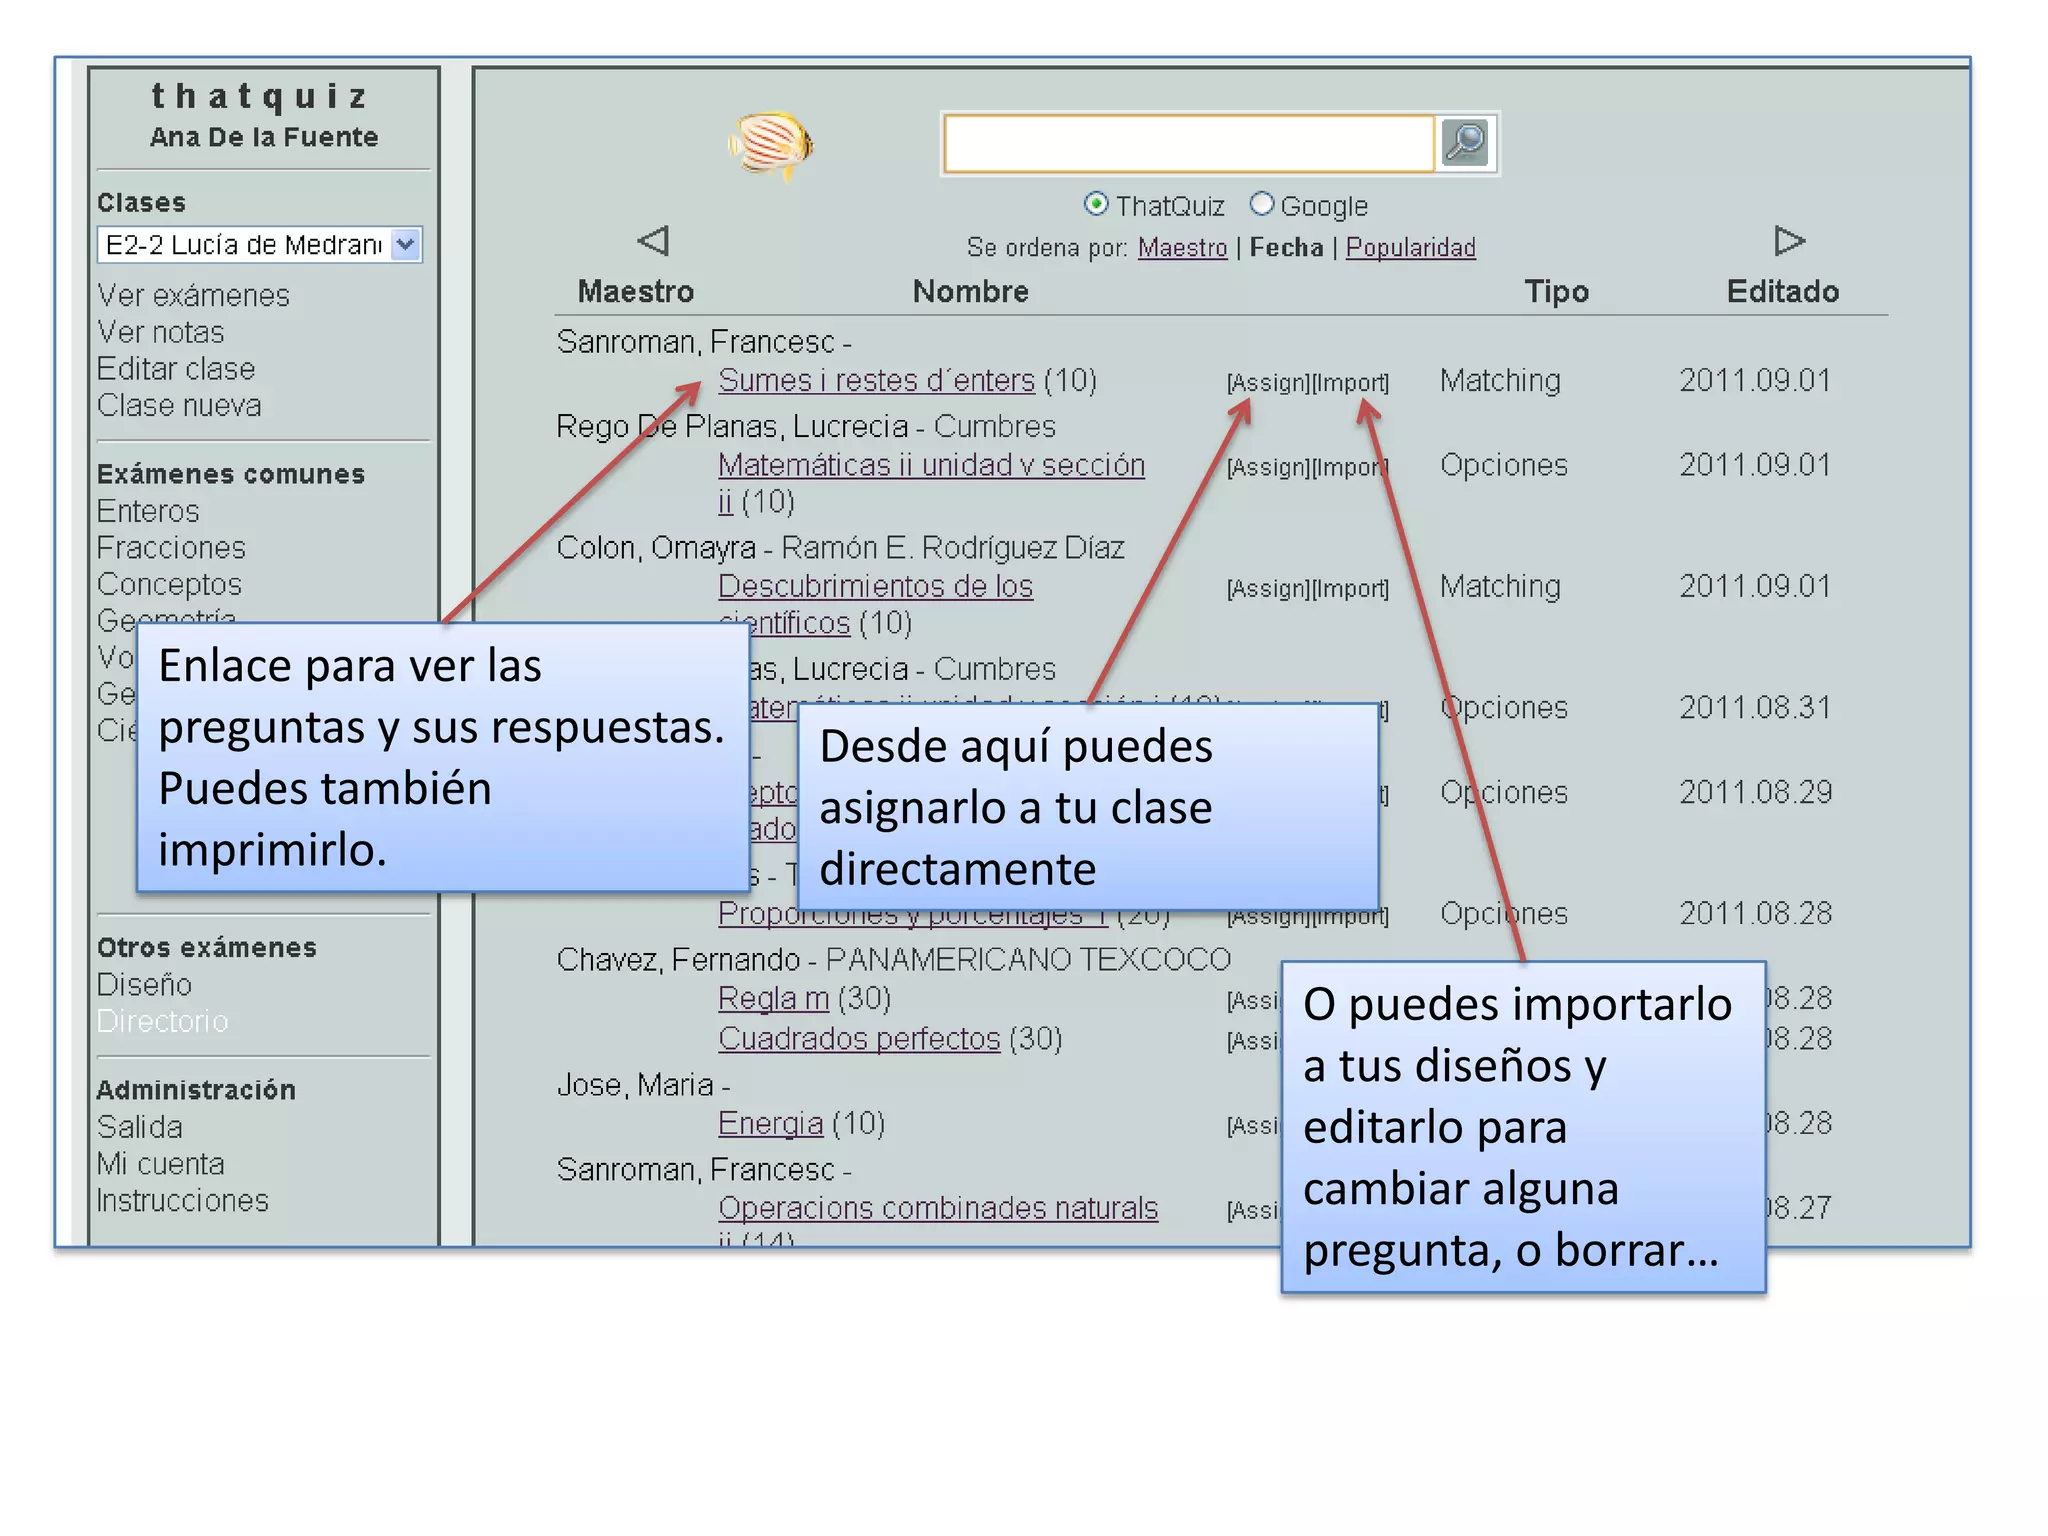Click the Editado column header
This screenshot has width=2048, height=1536.
[1782, 291]
